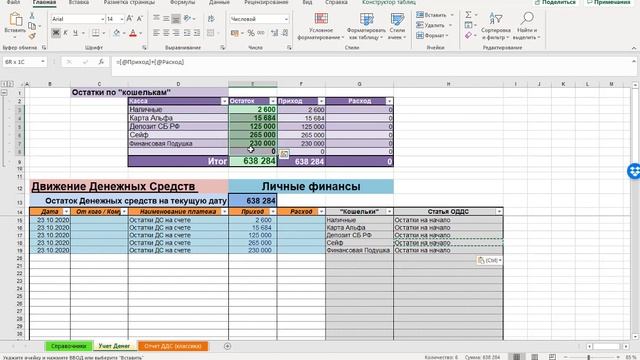Image resolution: width=640 pixels, height=360 pixels.
Task: Open Cell Styles (Стили ячеек)
Action: coord(397,26)
